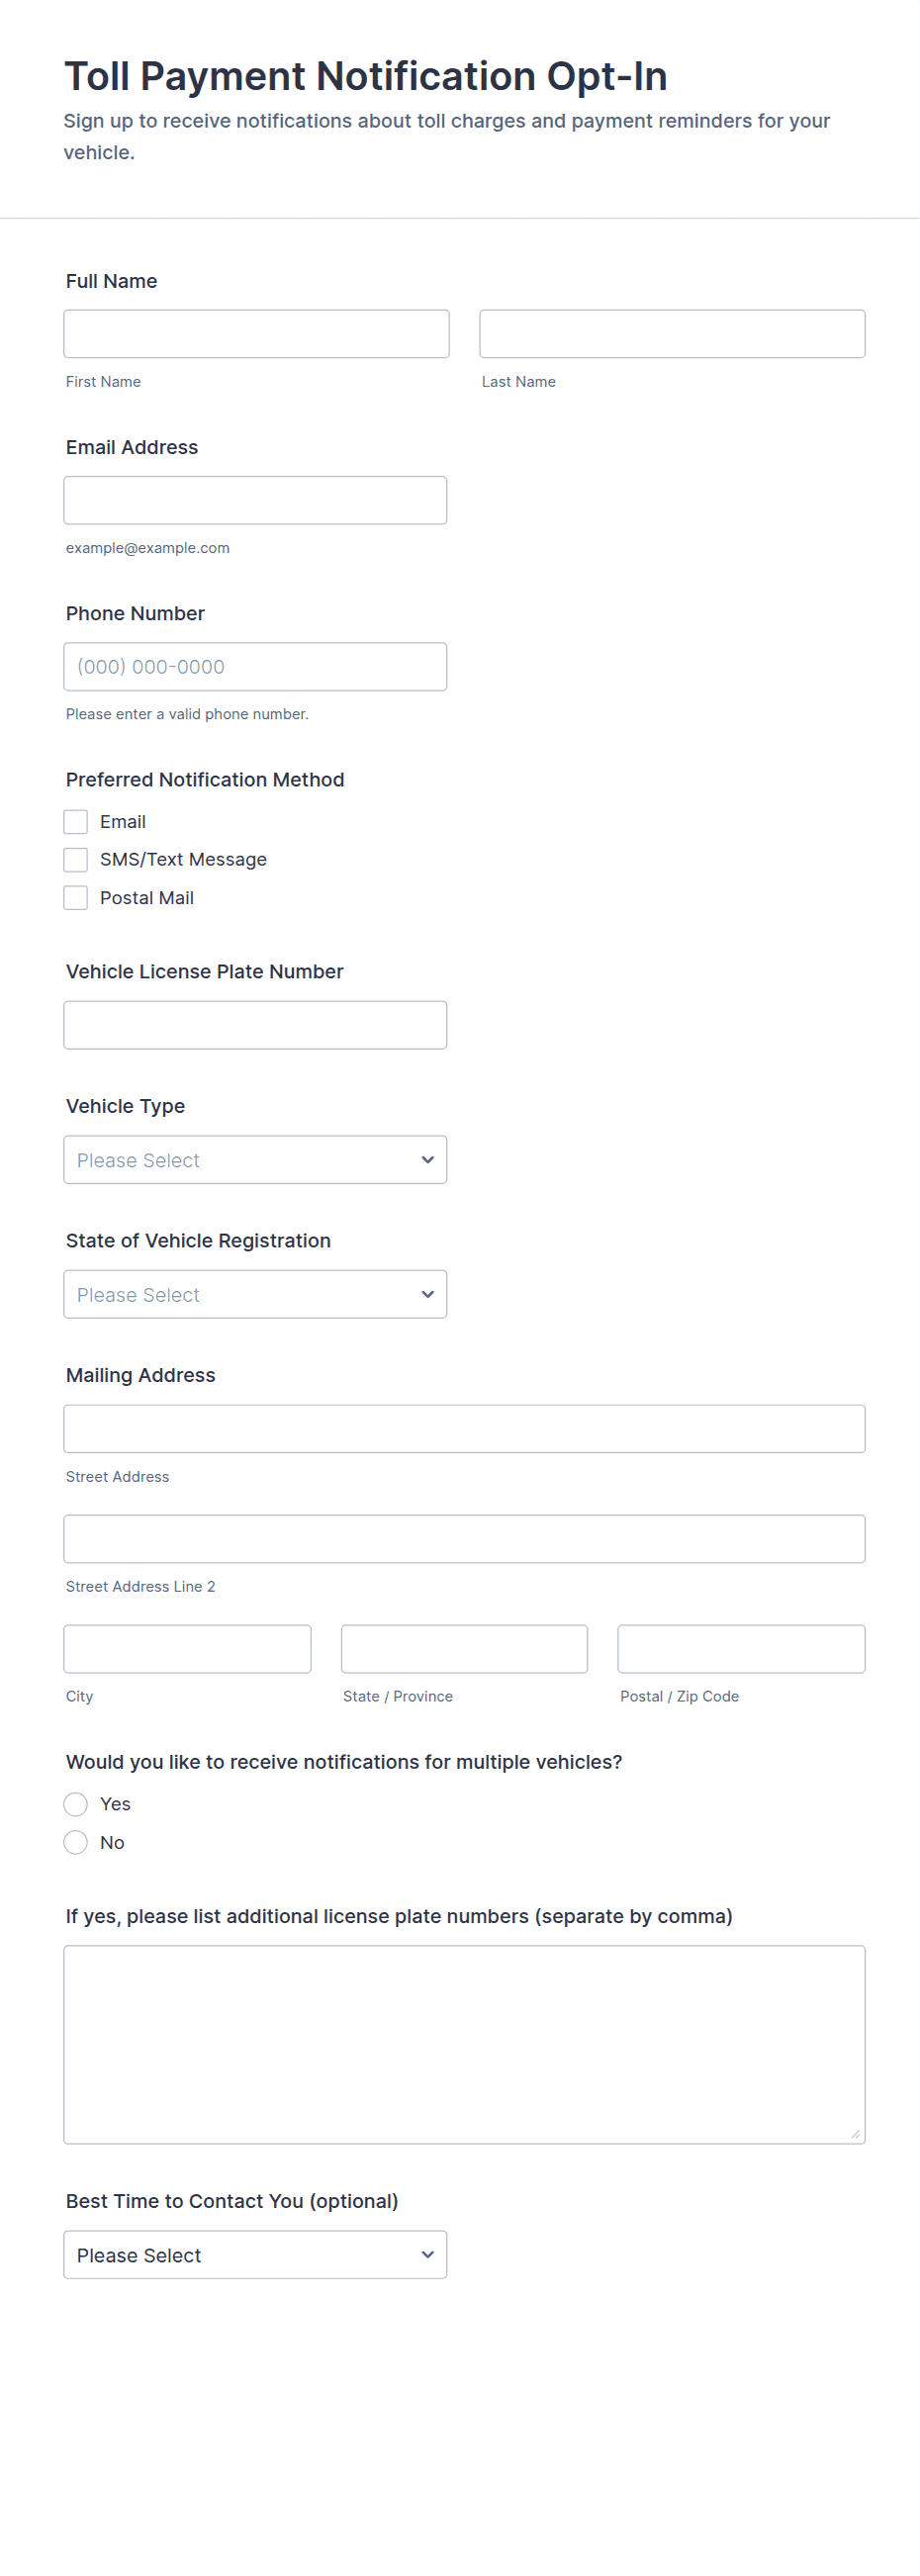Select the State / Province text box
This screenshot has width=920, height=2576.
point(464,1649)
